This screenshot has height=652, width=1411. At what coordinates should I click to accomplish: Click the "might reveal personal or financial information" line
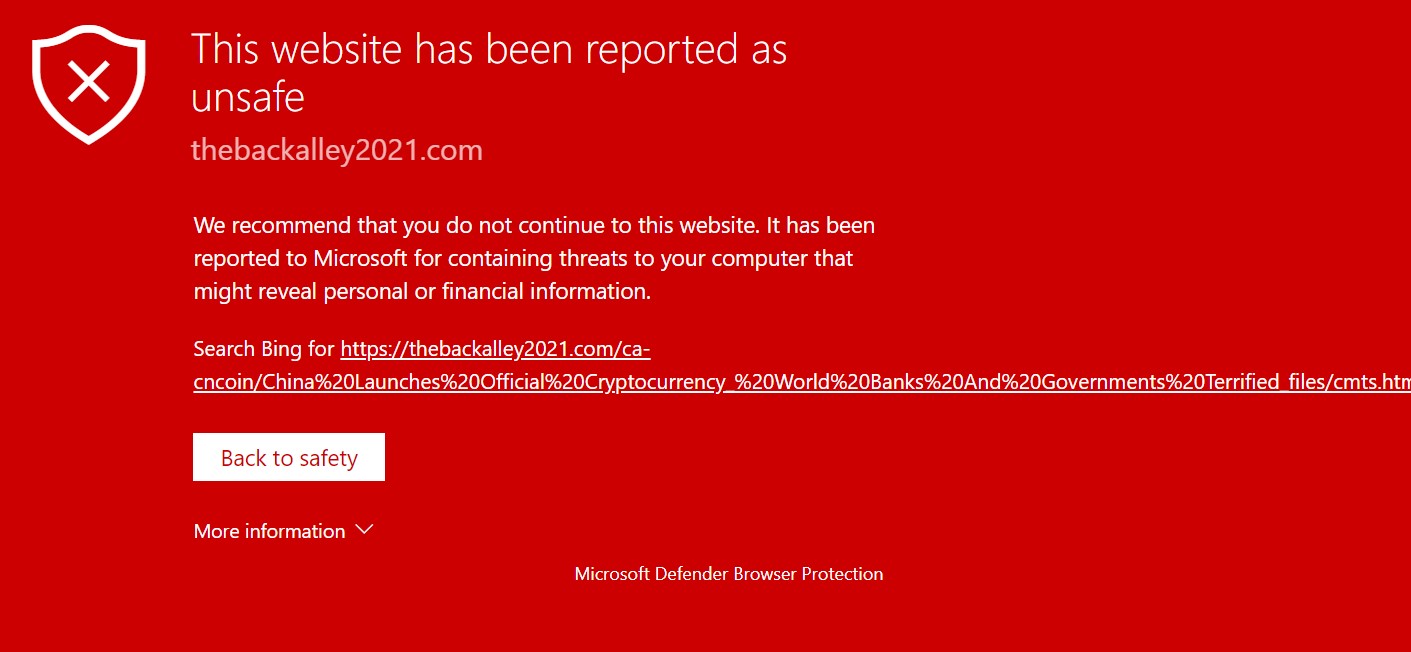pos(422,291)
